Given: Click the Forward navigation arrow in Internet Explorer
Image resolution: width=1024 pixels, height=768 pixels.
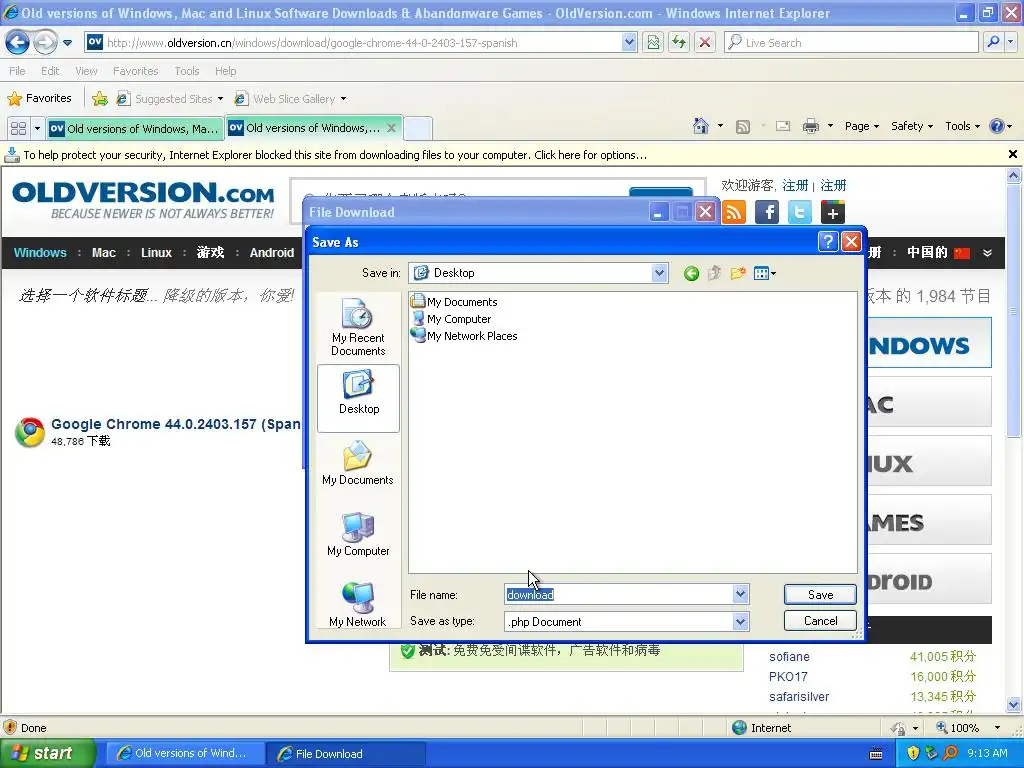Looking at the screenshot, I should point(45,43).
